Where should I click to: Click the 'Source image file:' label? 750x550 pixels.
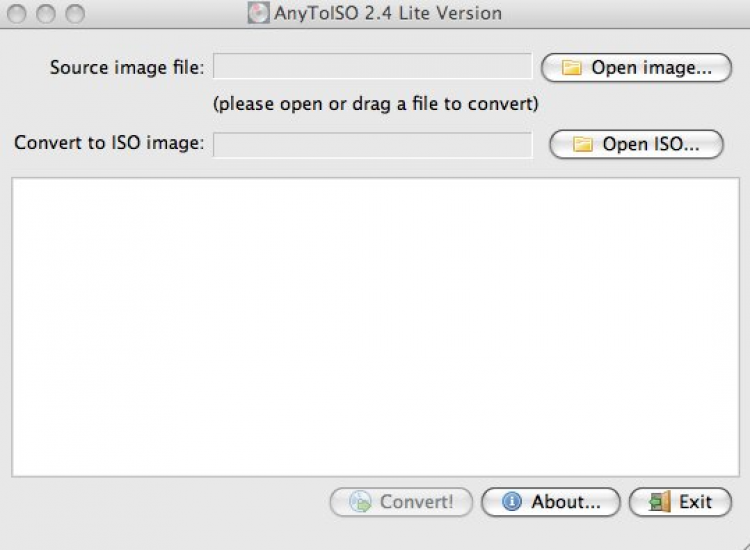[x=127, y=67]
